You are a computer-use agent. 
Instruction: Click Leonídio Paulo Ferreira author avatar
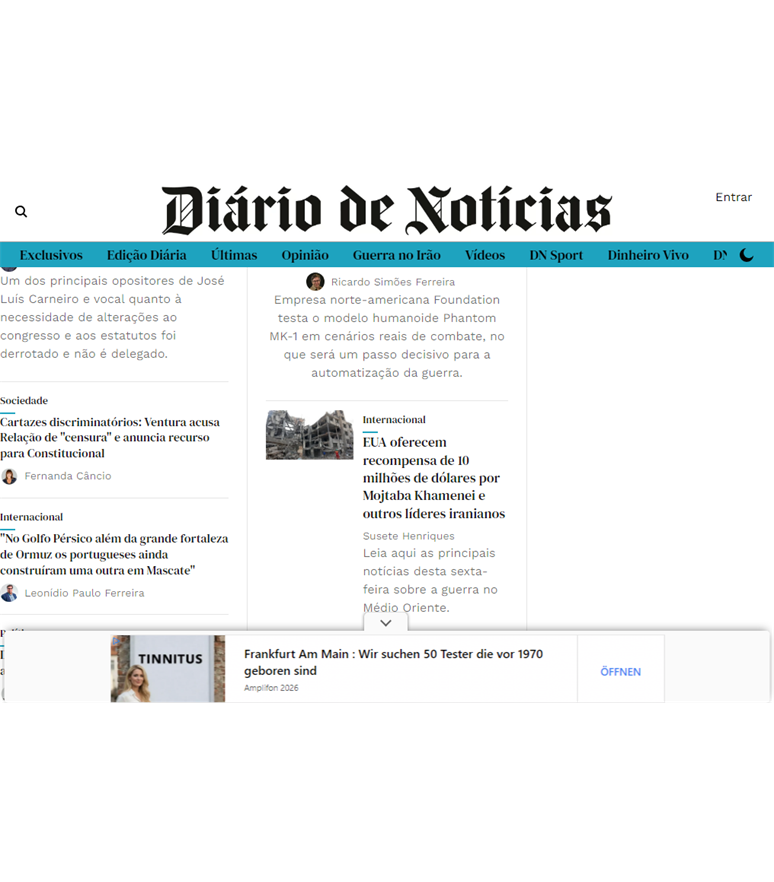9,593
